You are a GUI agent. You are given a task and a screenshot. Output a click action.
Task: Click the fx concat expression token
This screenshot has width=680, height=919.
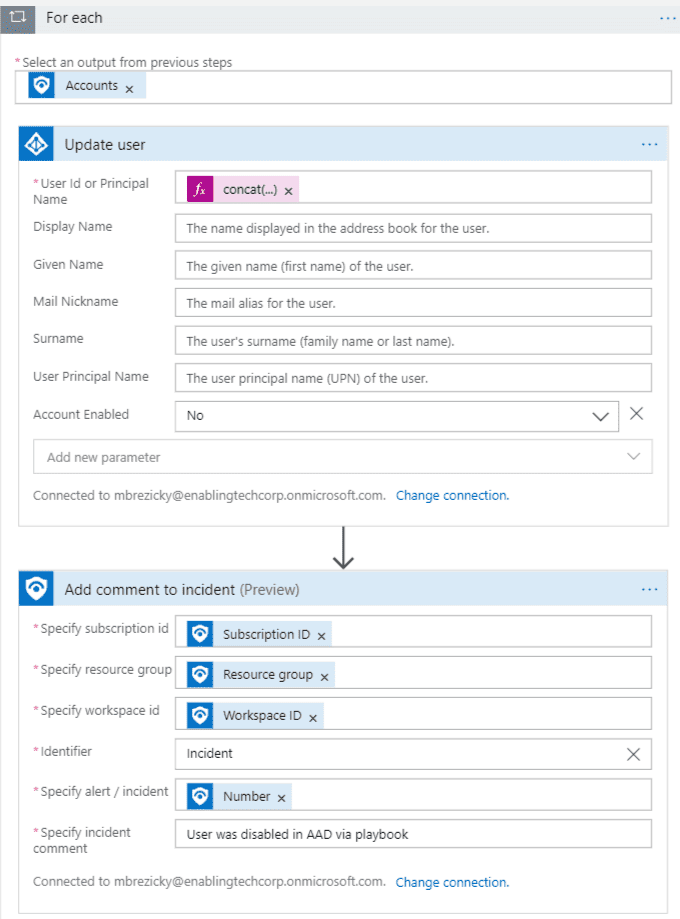243,189
